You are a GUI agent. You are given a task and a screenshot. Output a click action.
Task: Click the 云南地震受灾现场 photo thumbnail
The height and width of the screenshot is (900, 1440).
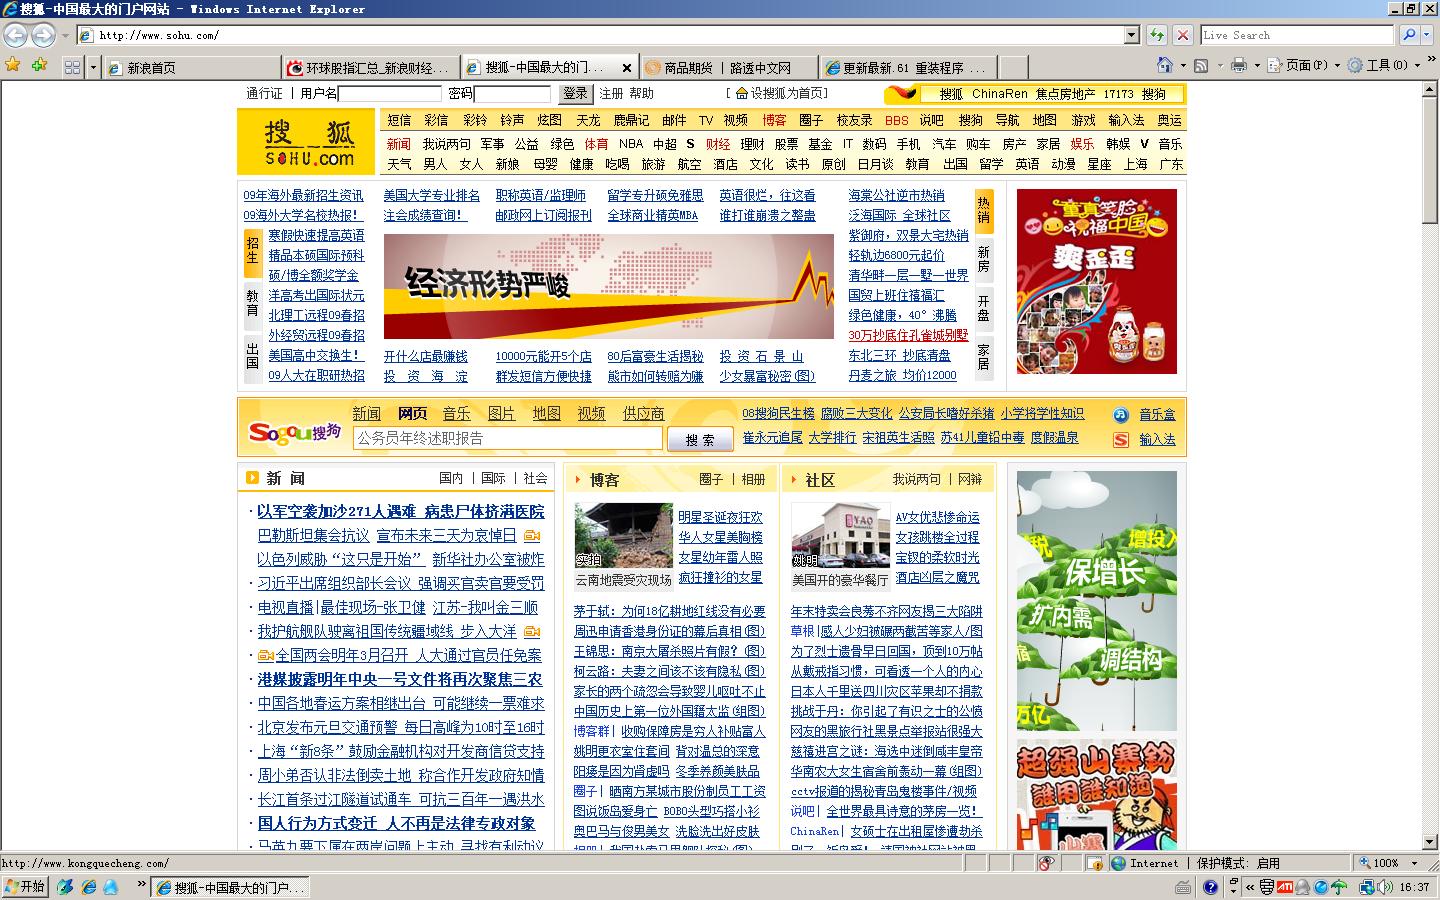(623, 536)
